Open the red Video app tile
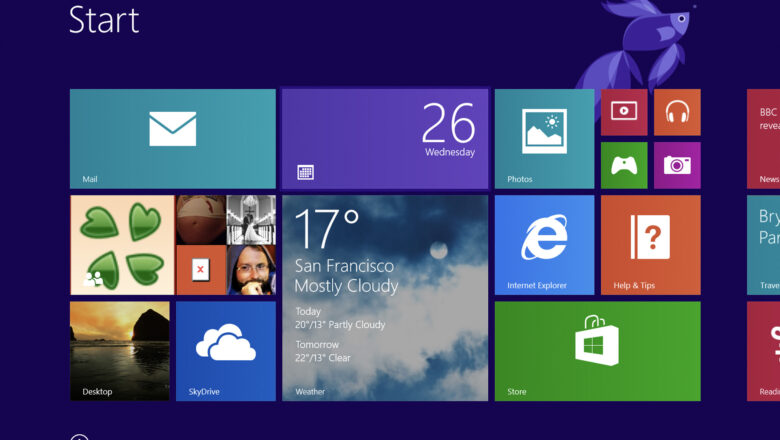 624,112
